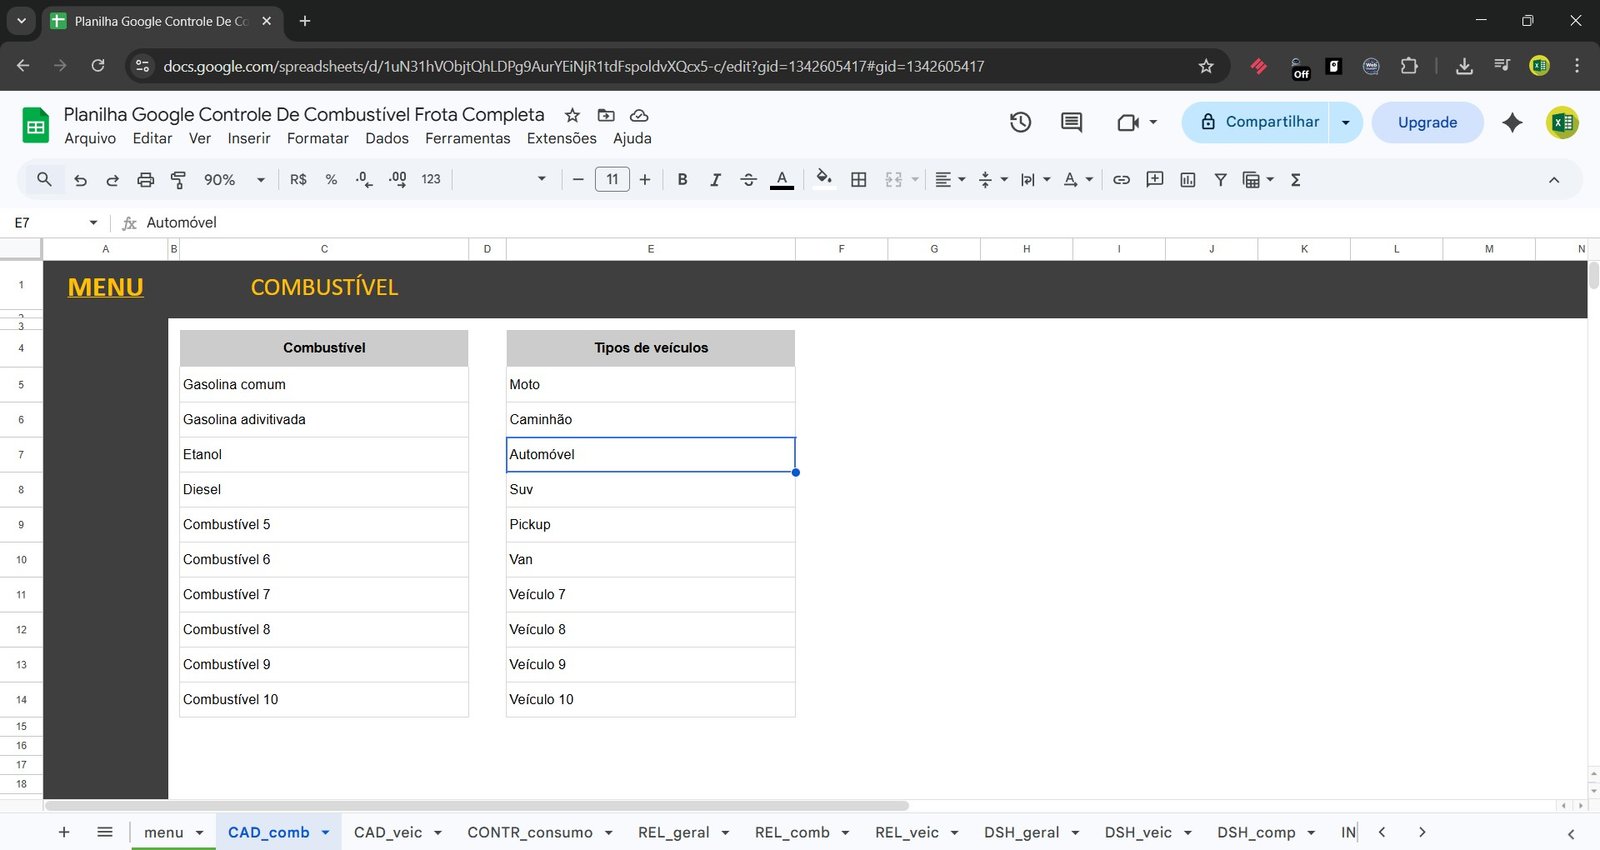This screenshot has width=1600, height=850.
Task: Open vertical align dropdown
Action: pyautogui.click(x=993, y=180)
